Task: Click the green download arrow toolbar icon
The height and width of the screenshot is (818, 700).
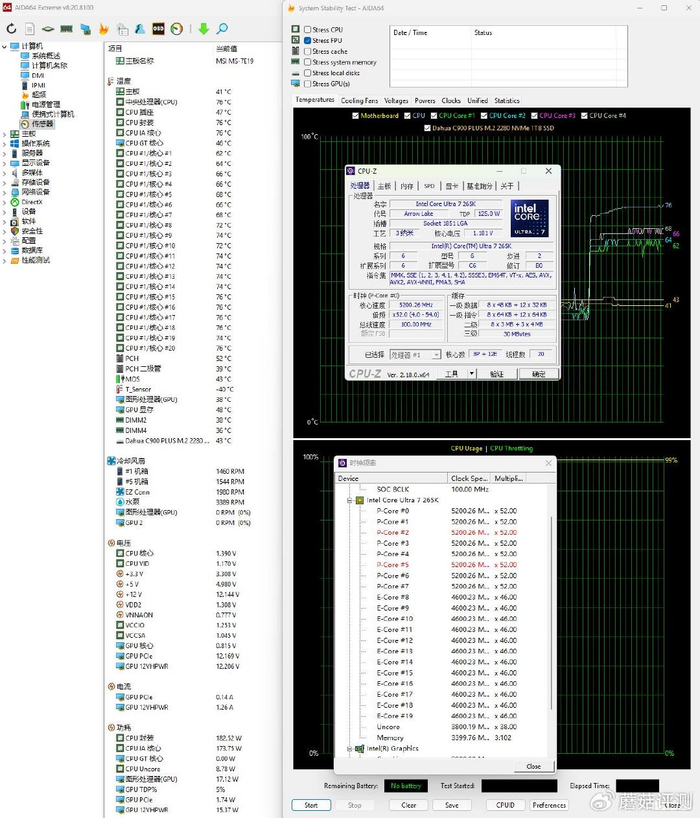Action: (203, 29)
